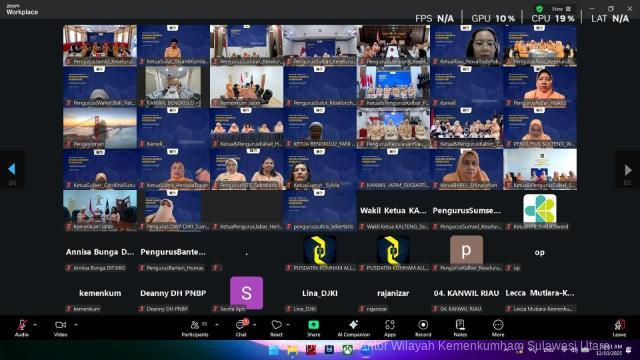
Task: Expand the arrow next to Participants
Action: (x=217, y=325)
